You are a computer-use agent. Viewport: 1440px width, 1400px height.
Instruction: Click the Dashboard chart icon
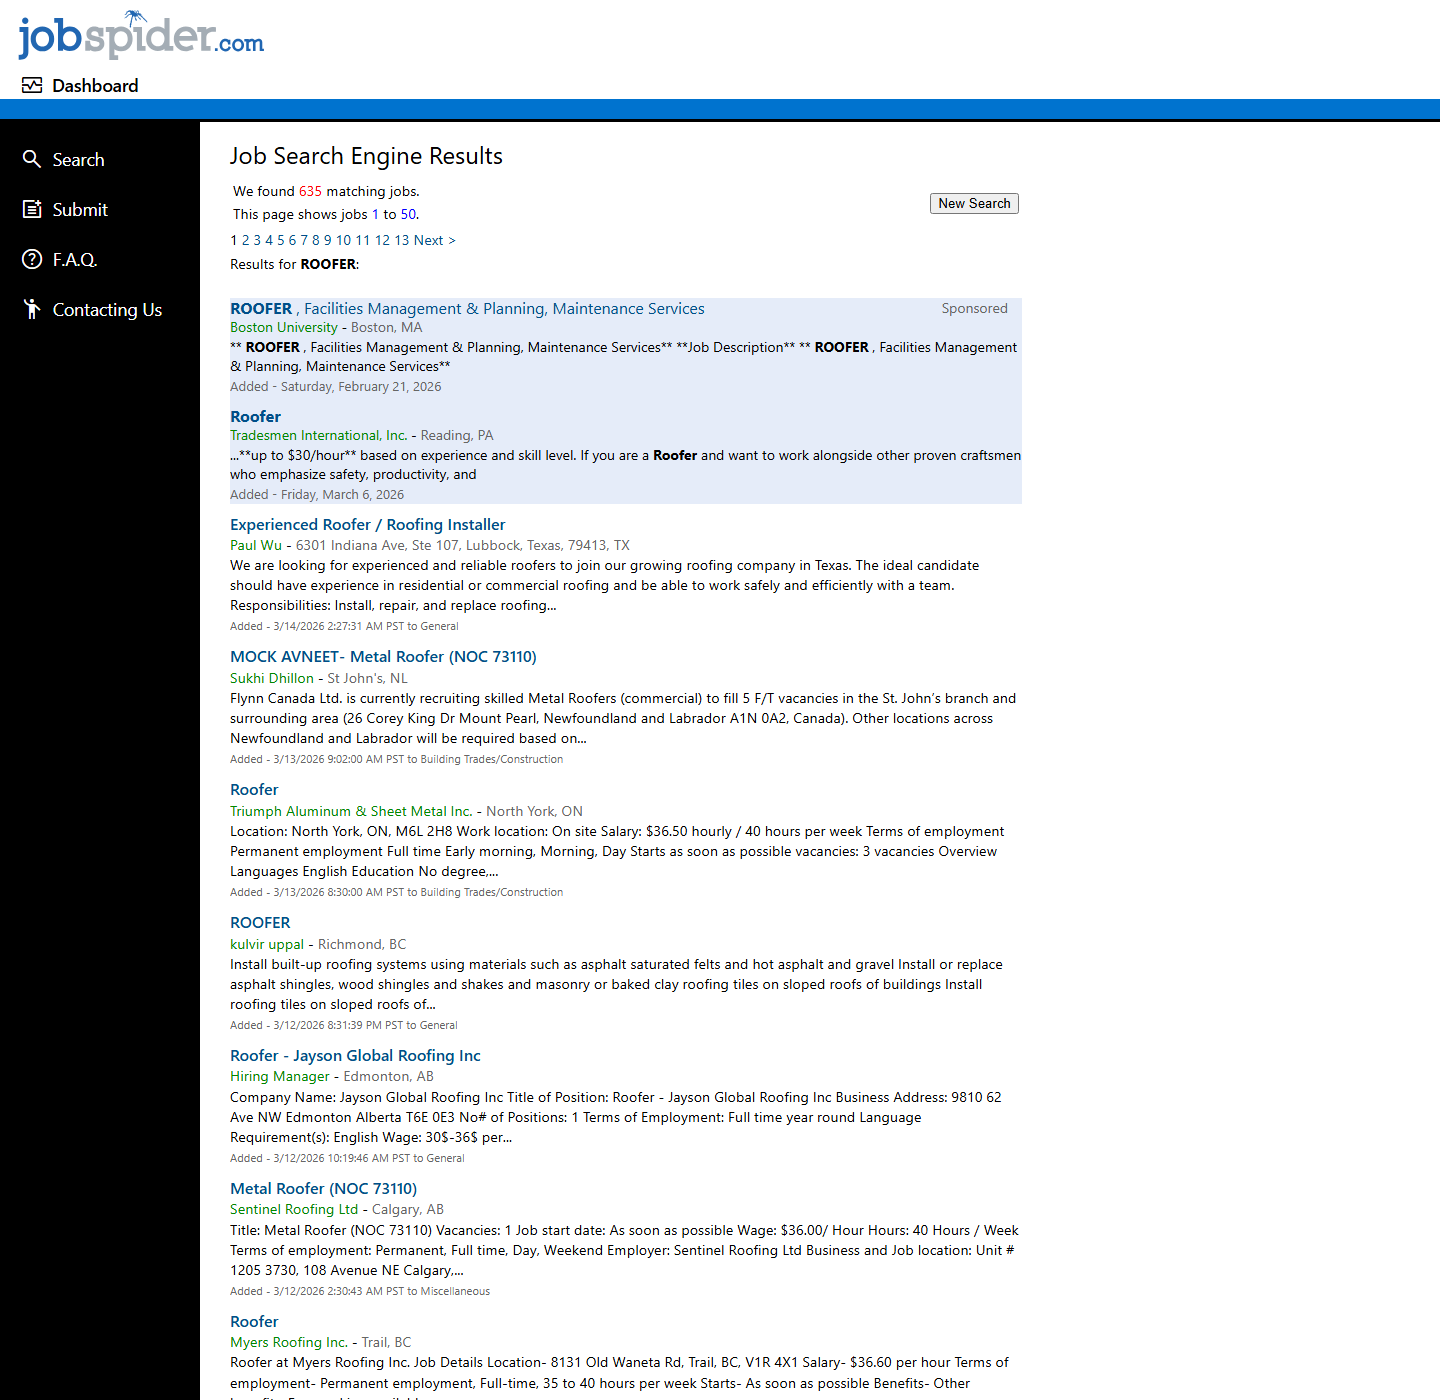click(x=32, y=86)
